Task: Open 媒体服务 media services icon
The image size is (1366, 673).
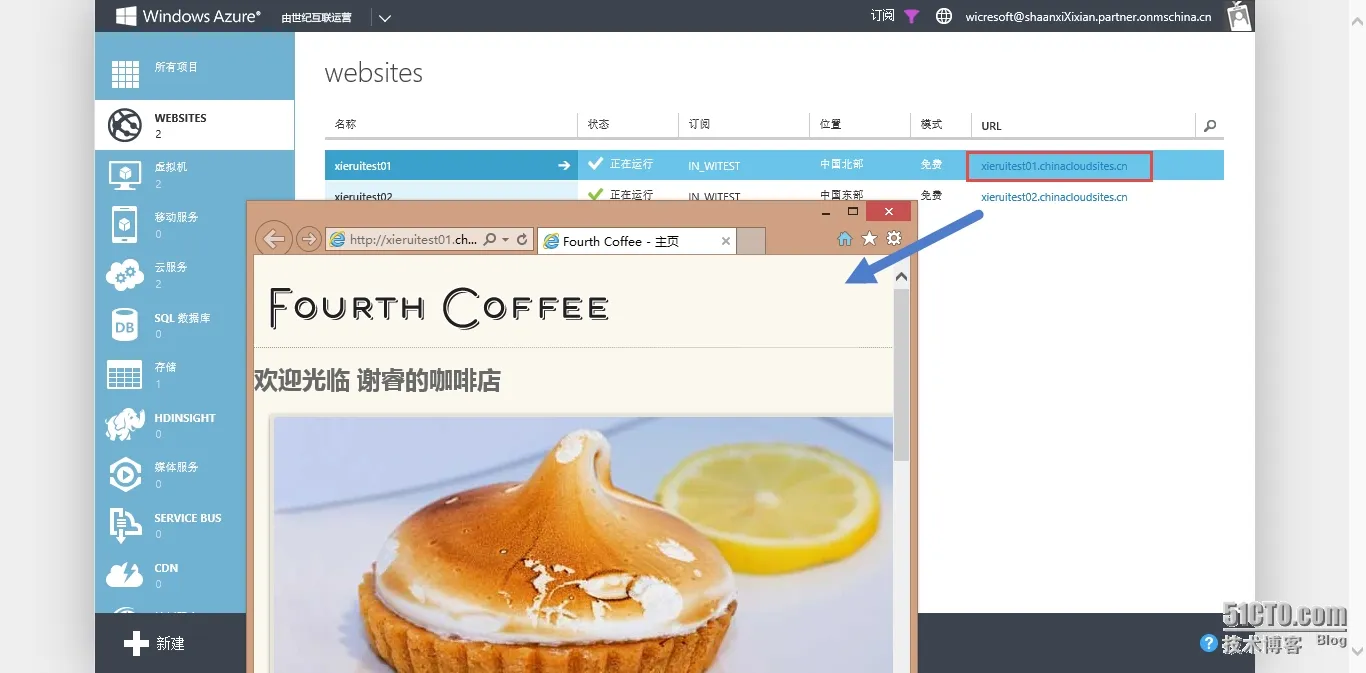Action: pos(125,475)
